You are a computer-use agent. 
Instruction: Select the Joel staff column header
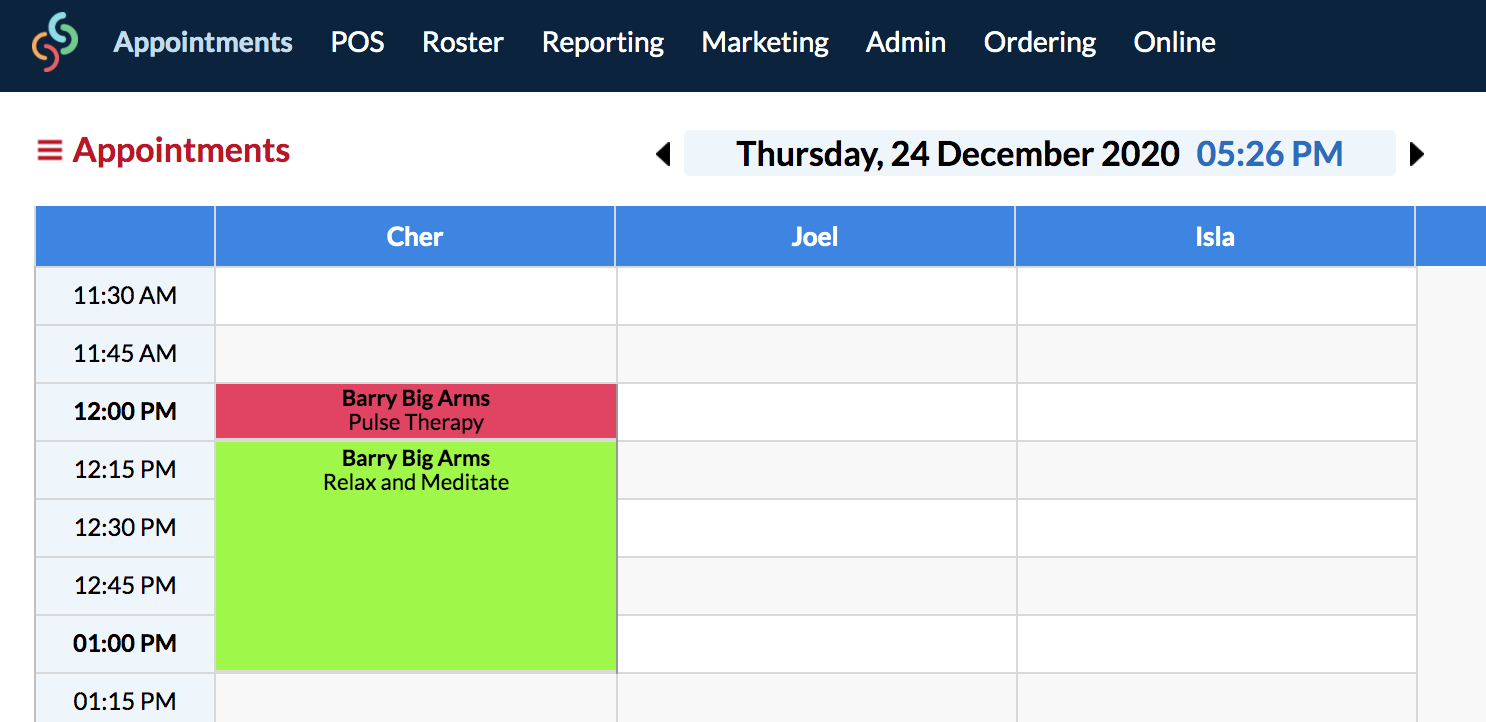pyautogui.click(x=815, y=237)
